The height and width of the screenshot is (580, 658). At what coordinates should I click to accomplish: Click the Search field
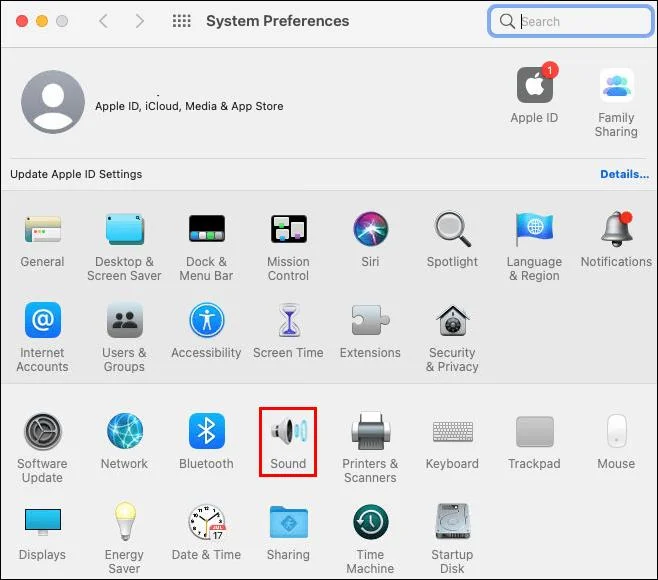[x=570, y=21]
